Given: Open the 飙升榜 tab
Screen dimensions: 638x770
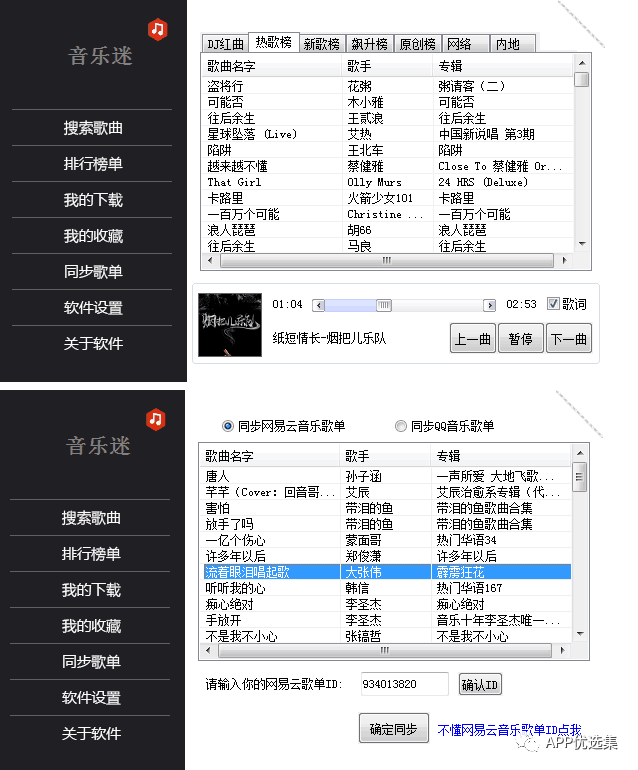Looking at the screenshot, I should [370, 44].
